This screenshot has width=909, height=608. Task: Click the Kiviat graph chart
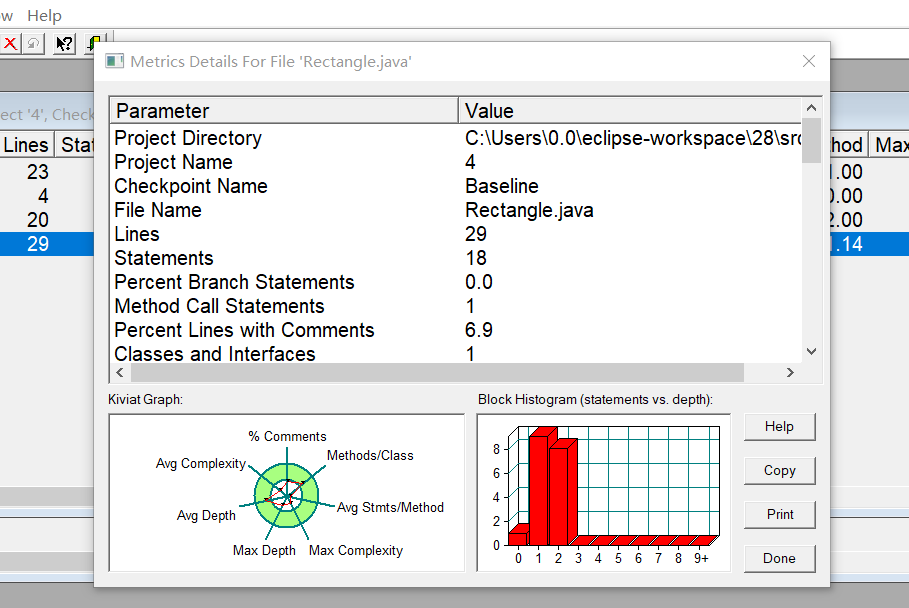coord(286,493)
